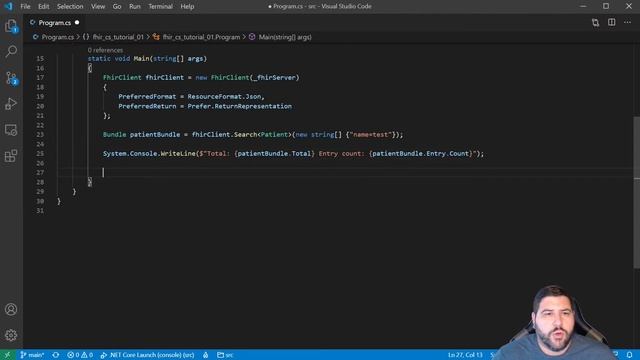Open the View menu
Image resolution: width=640 pixels, height=360 pixels.
[98, 6]
